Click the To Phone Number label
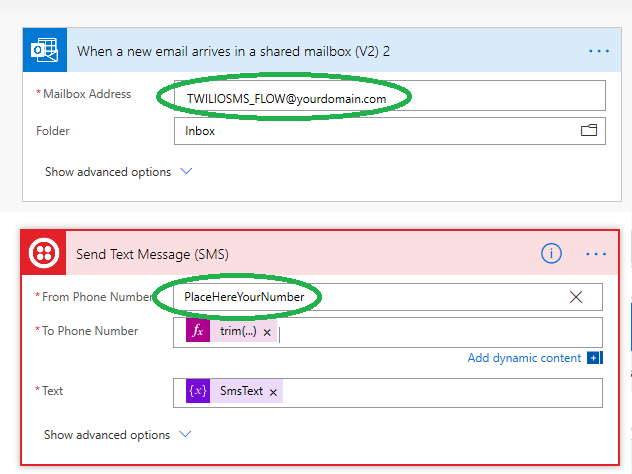632x474 pixels. [90, 331]
